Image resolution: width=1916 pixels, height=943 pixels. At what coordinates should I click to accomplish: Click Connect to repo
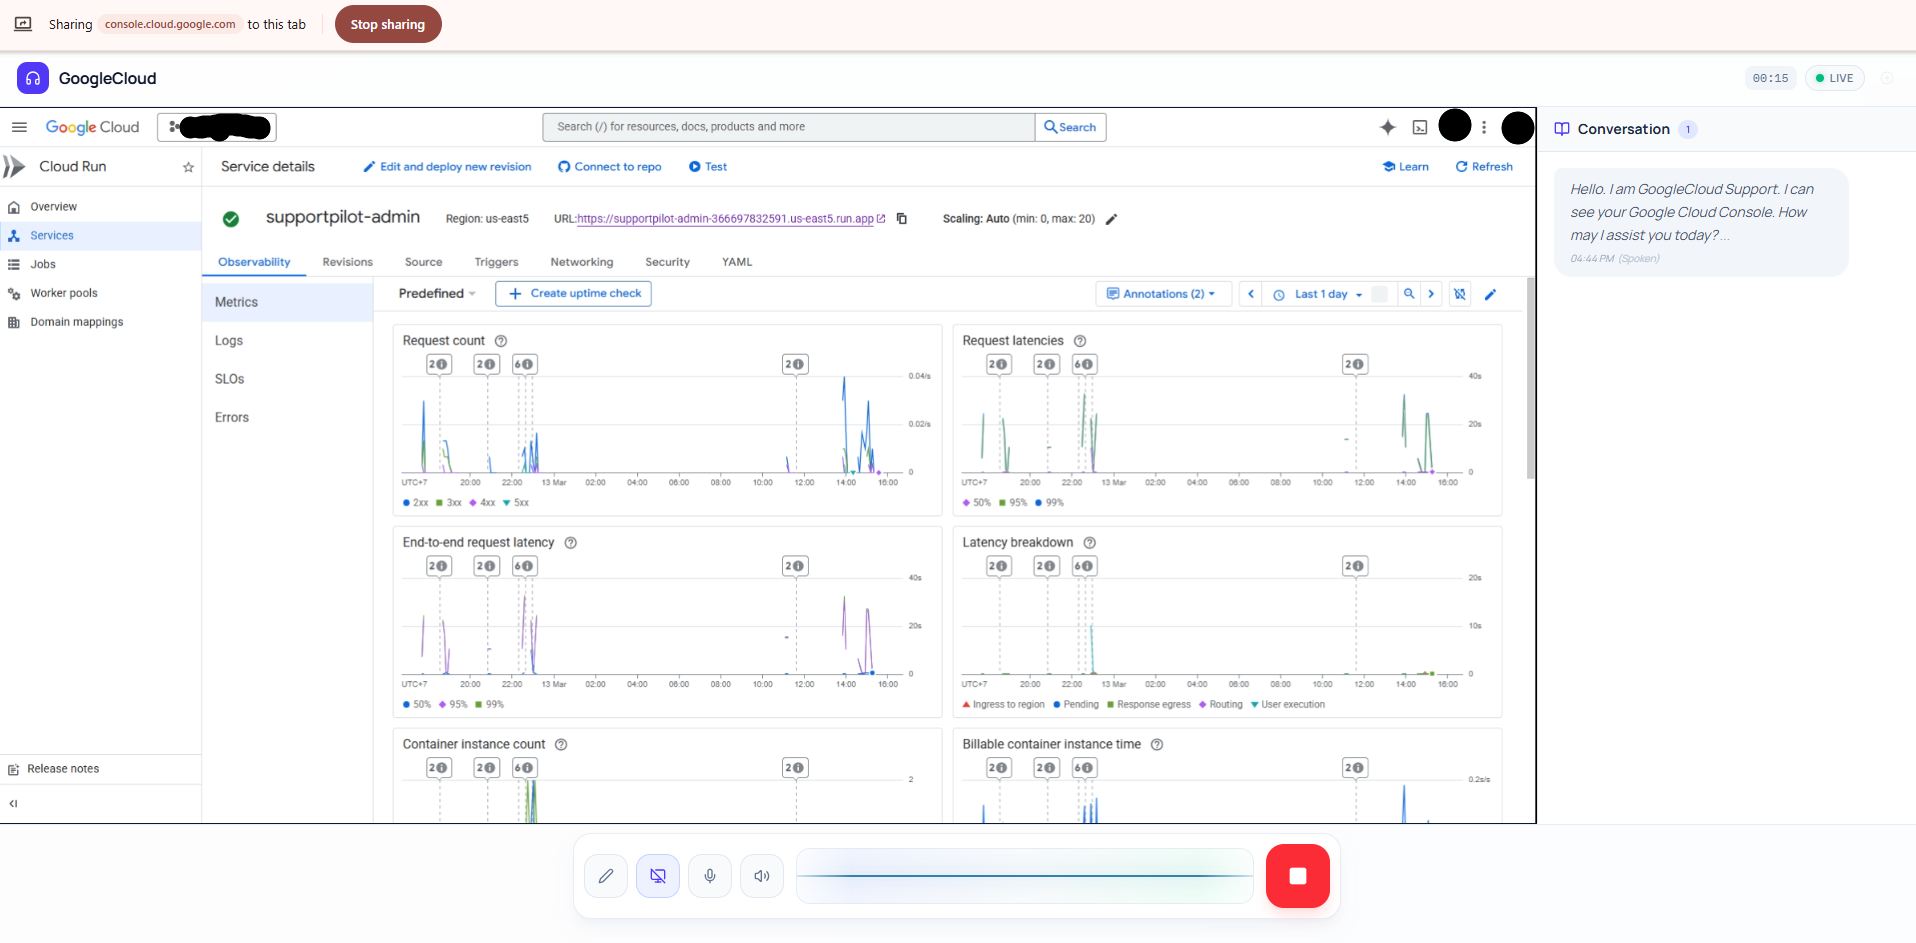click(610, 167)
